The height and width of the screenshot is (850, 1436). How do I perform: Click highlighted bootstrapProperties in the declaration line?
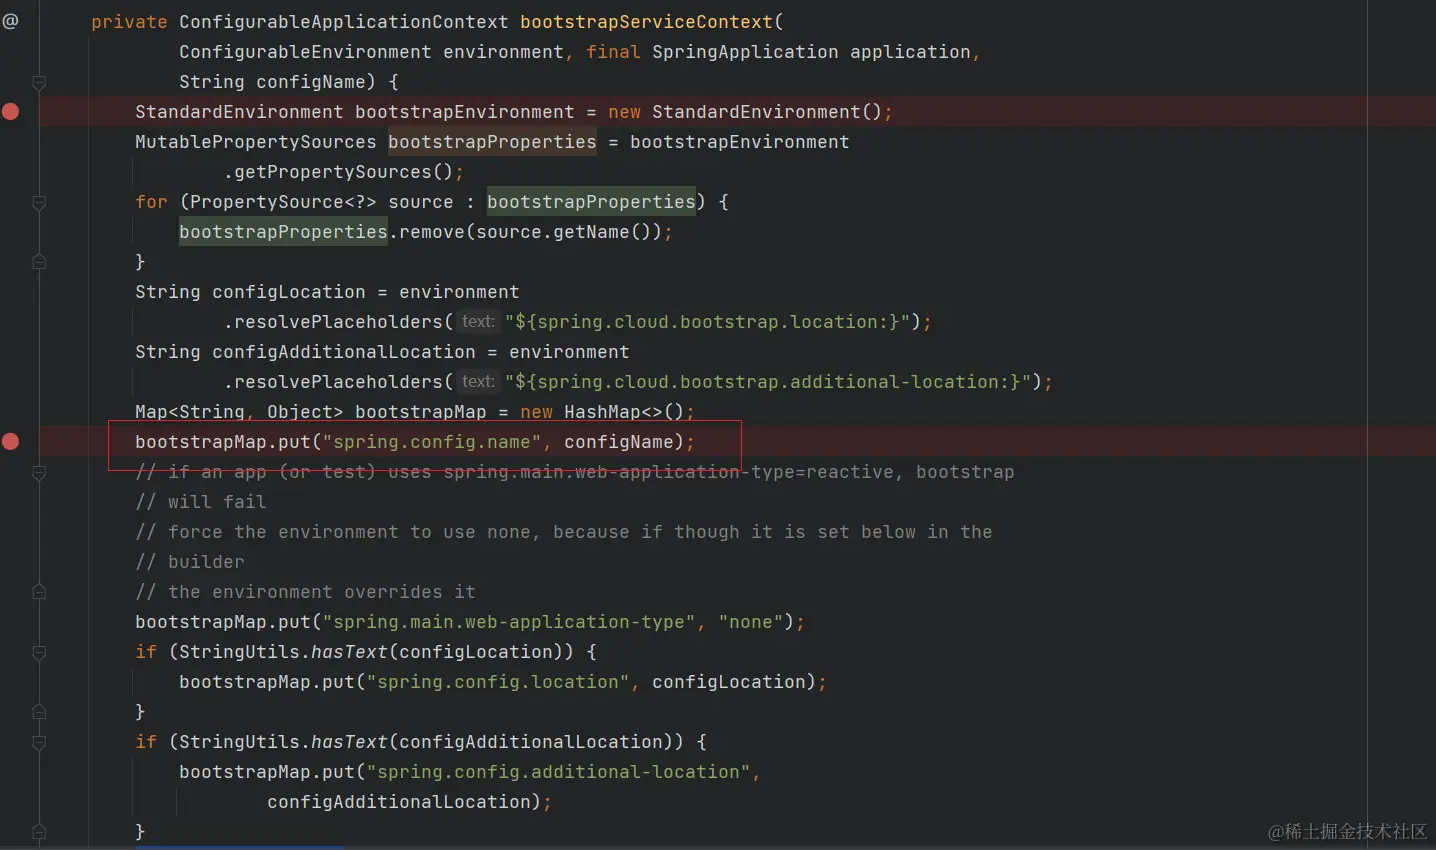[x=492, y=142]
